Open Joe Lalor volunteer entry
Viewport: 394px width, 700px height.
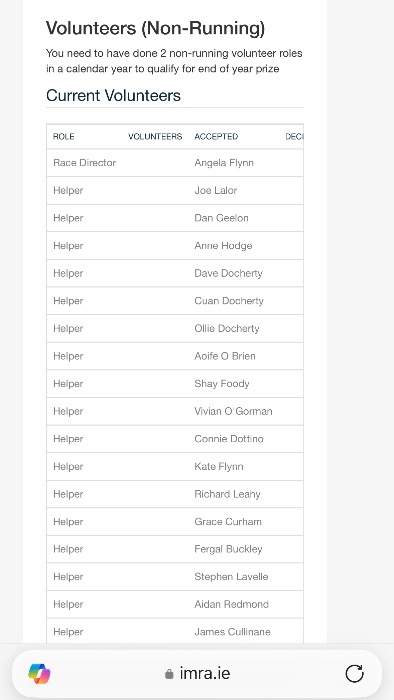[x=216, y=191]
